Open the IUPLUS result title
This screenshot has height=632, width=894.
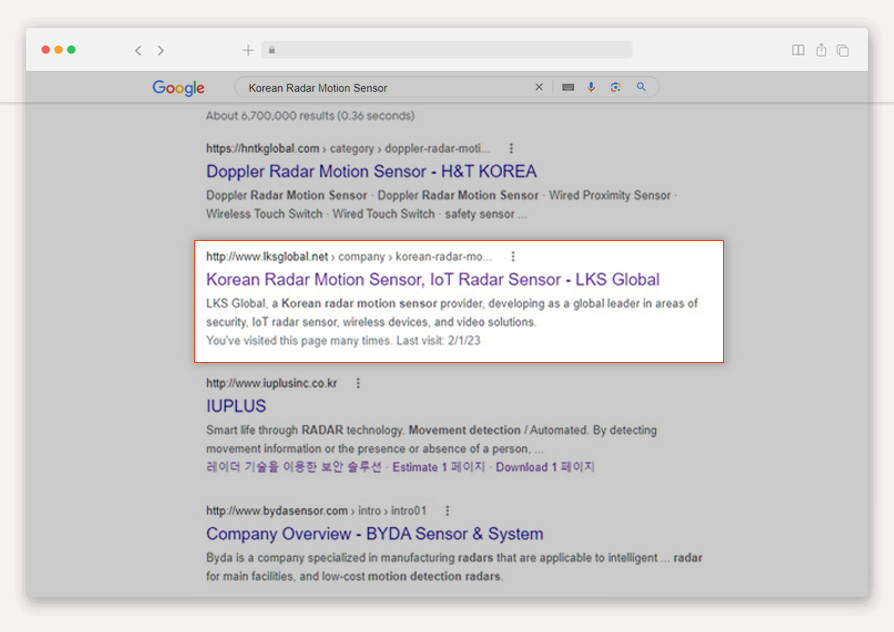pos(236,406)
